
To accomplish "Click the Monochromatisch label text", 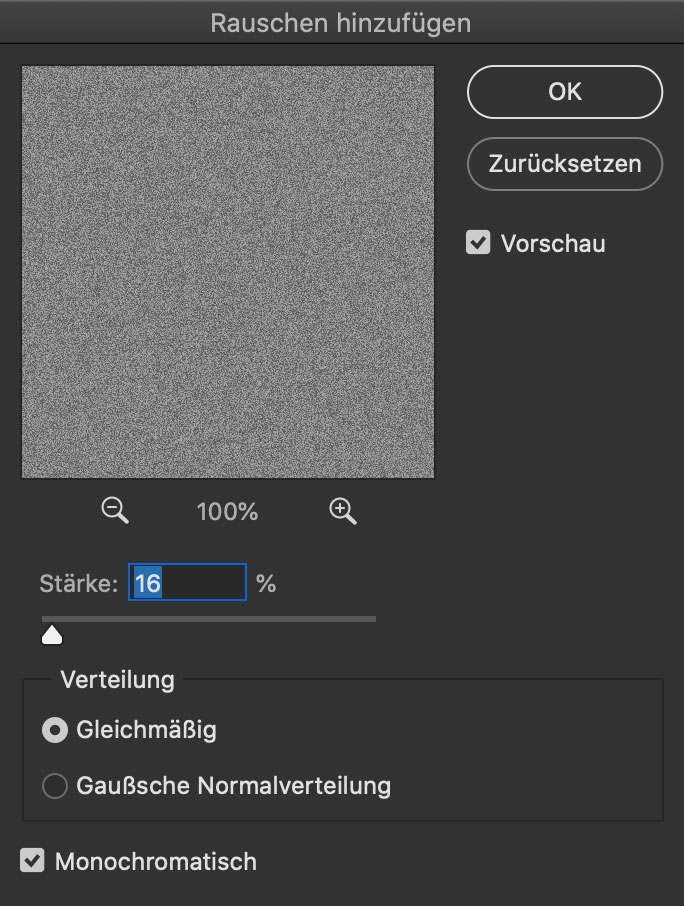I will (x=156, y=862).
